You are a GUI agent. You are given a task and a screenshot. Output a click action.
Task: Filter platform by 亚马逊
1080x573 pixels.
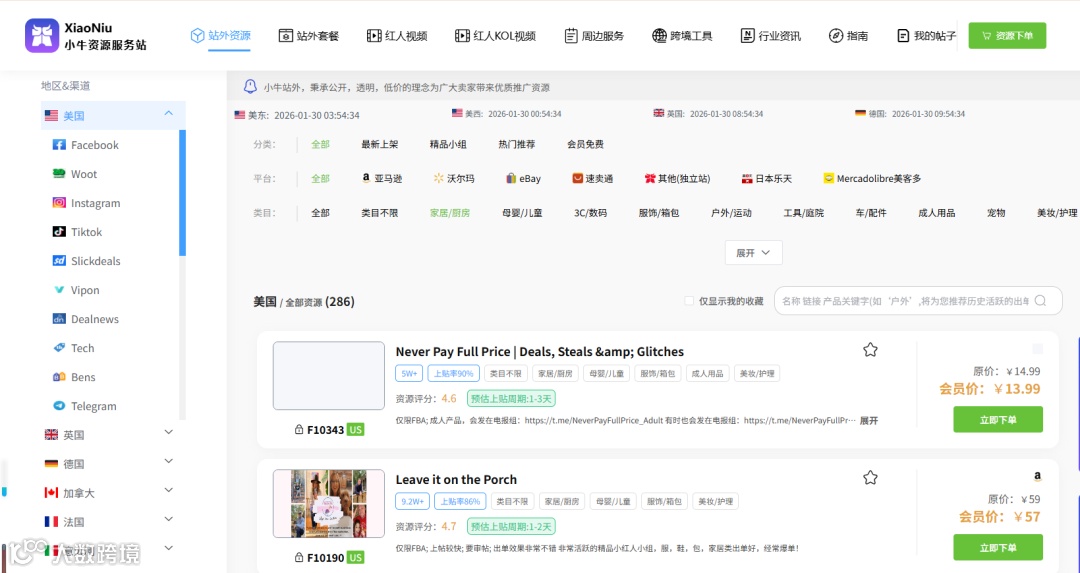[x=382, y=178]
